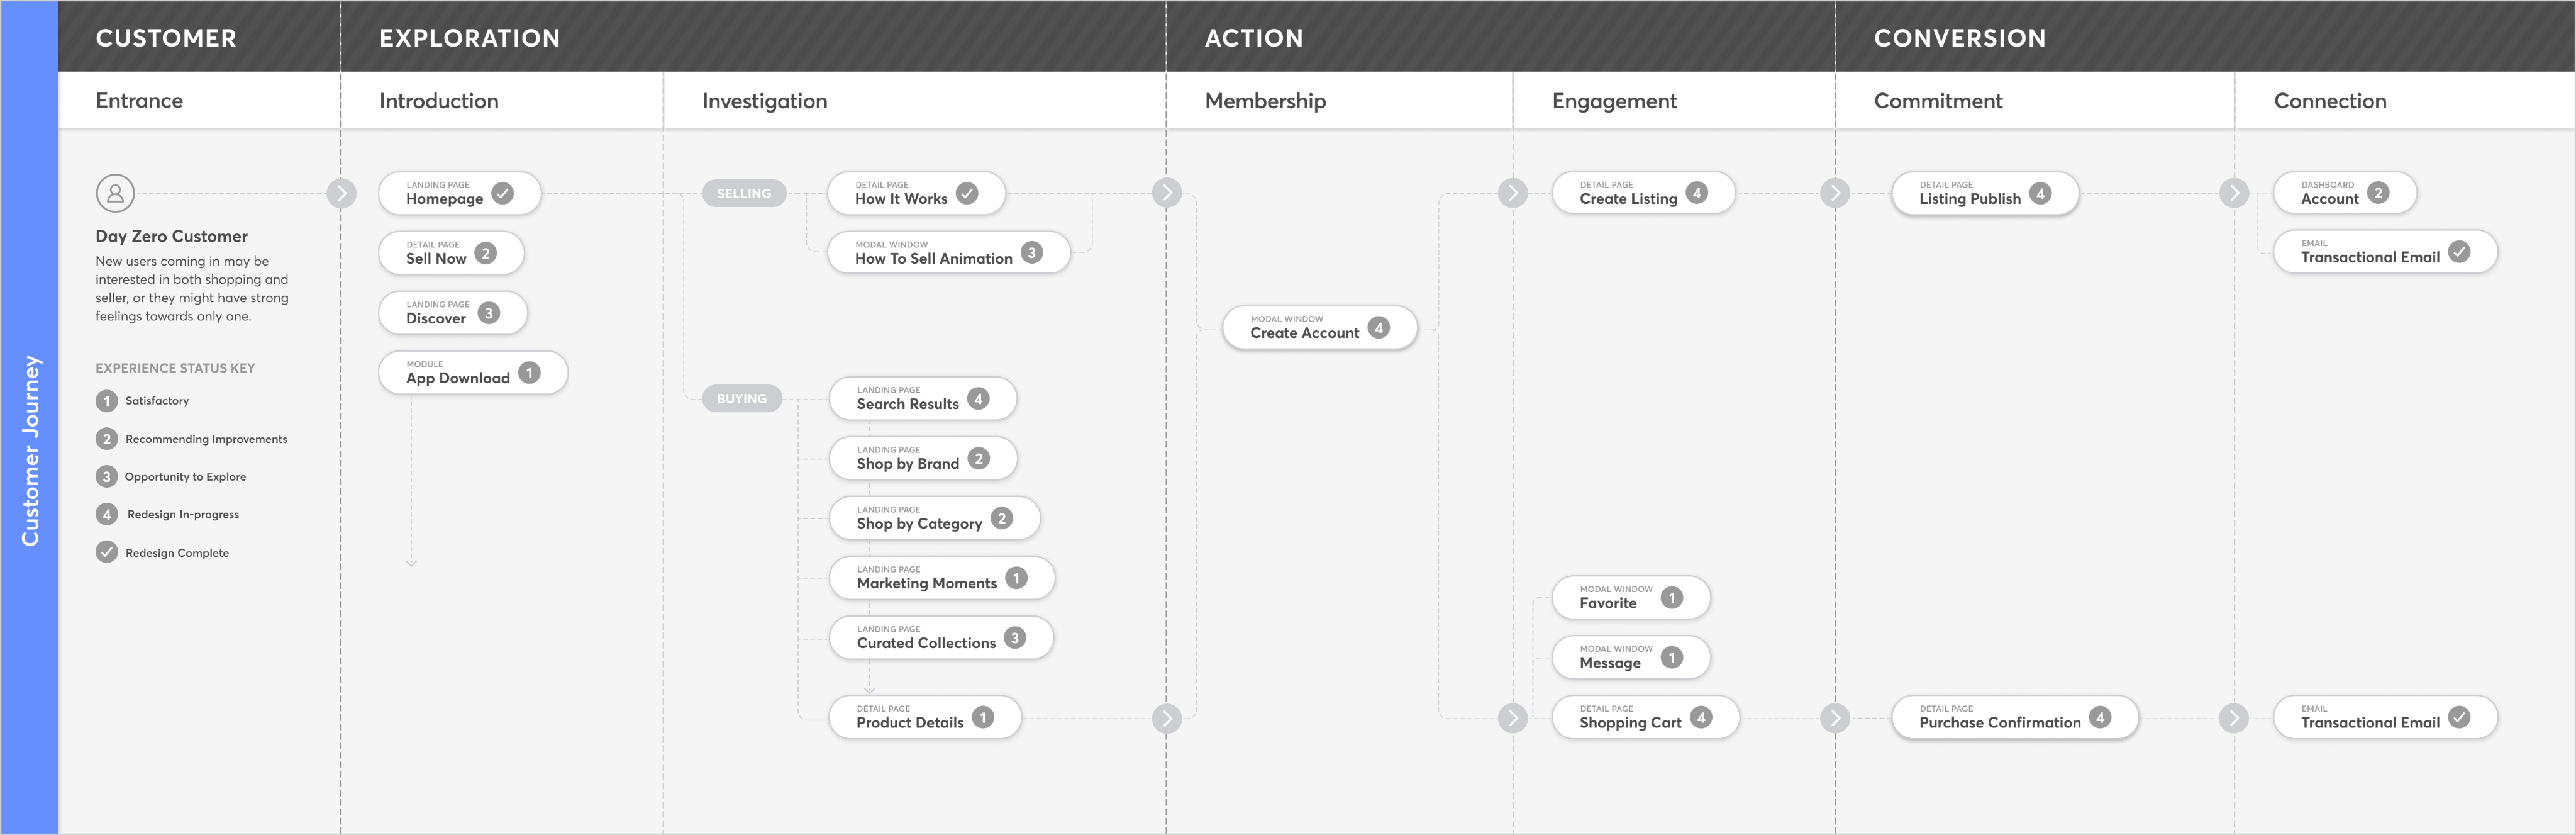Click the status badge on Sell Now
This screenshot has width=2576, height=835.
coord(486,253)
